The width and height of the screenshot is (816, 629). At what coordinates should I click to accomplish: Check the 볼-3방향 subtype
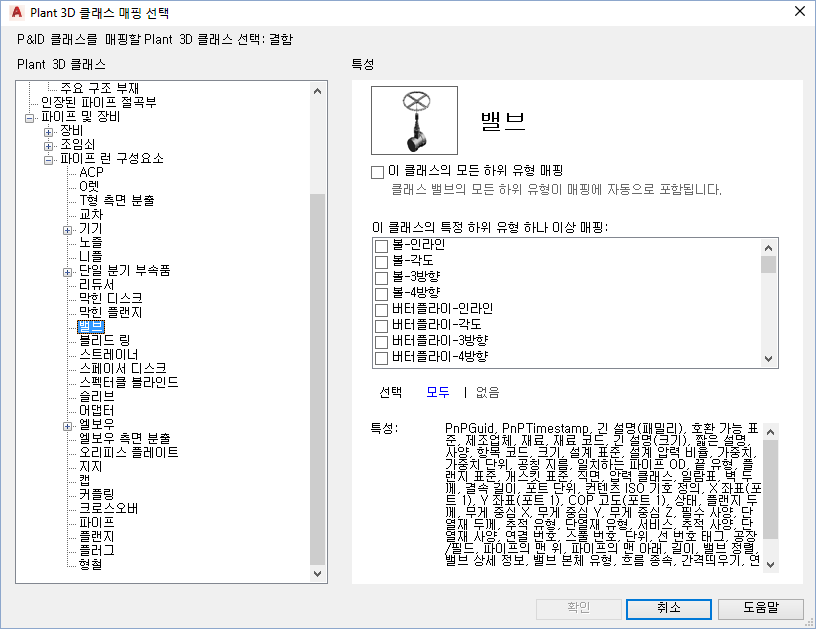(381, 278)
